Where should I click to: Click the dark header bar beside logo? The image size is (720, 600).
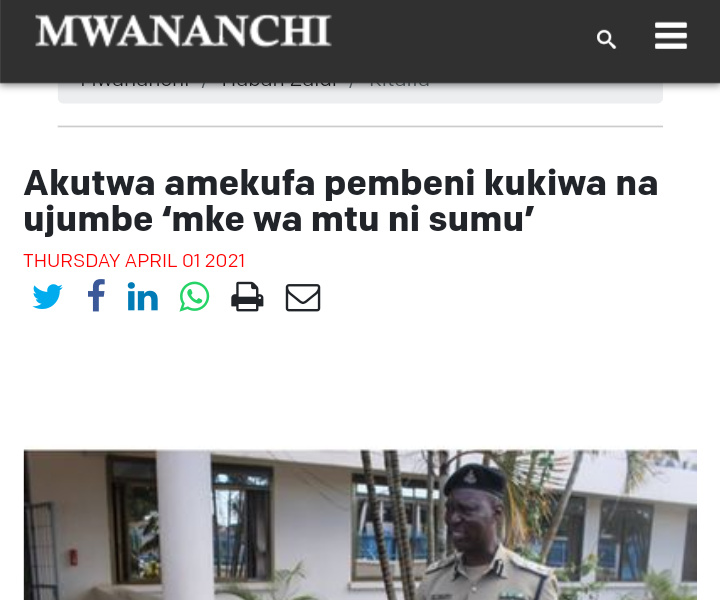pos(459,41)
